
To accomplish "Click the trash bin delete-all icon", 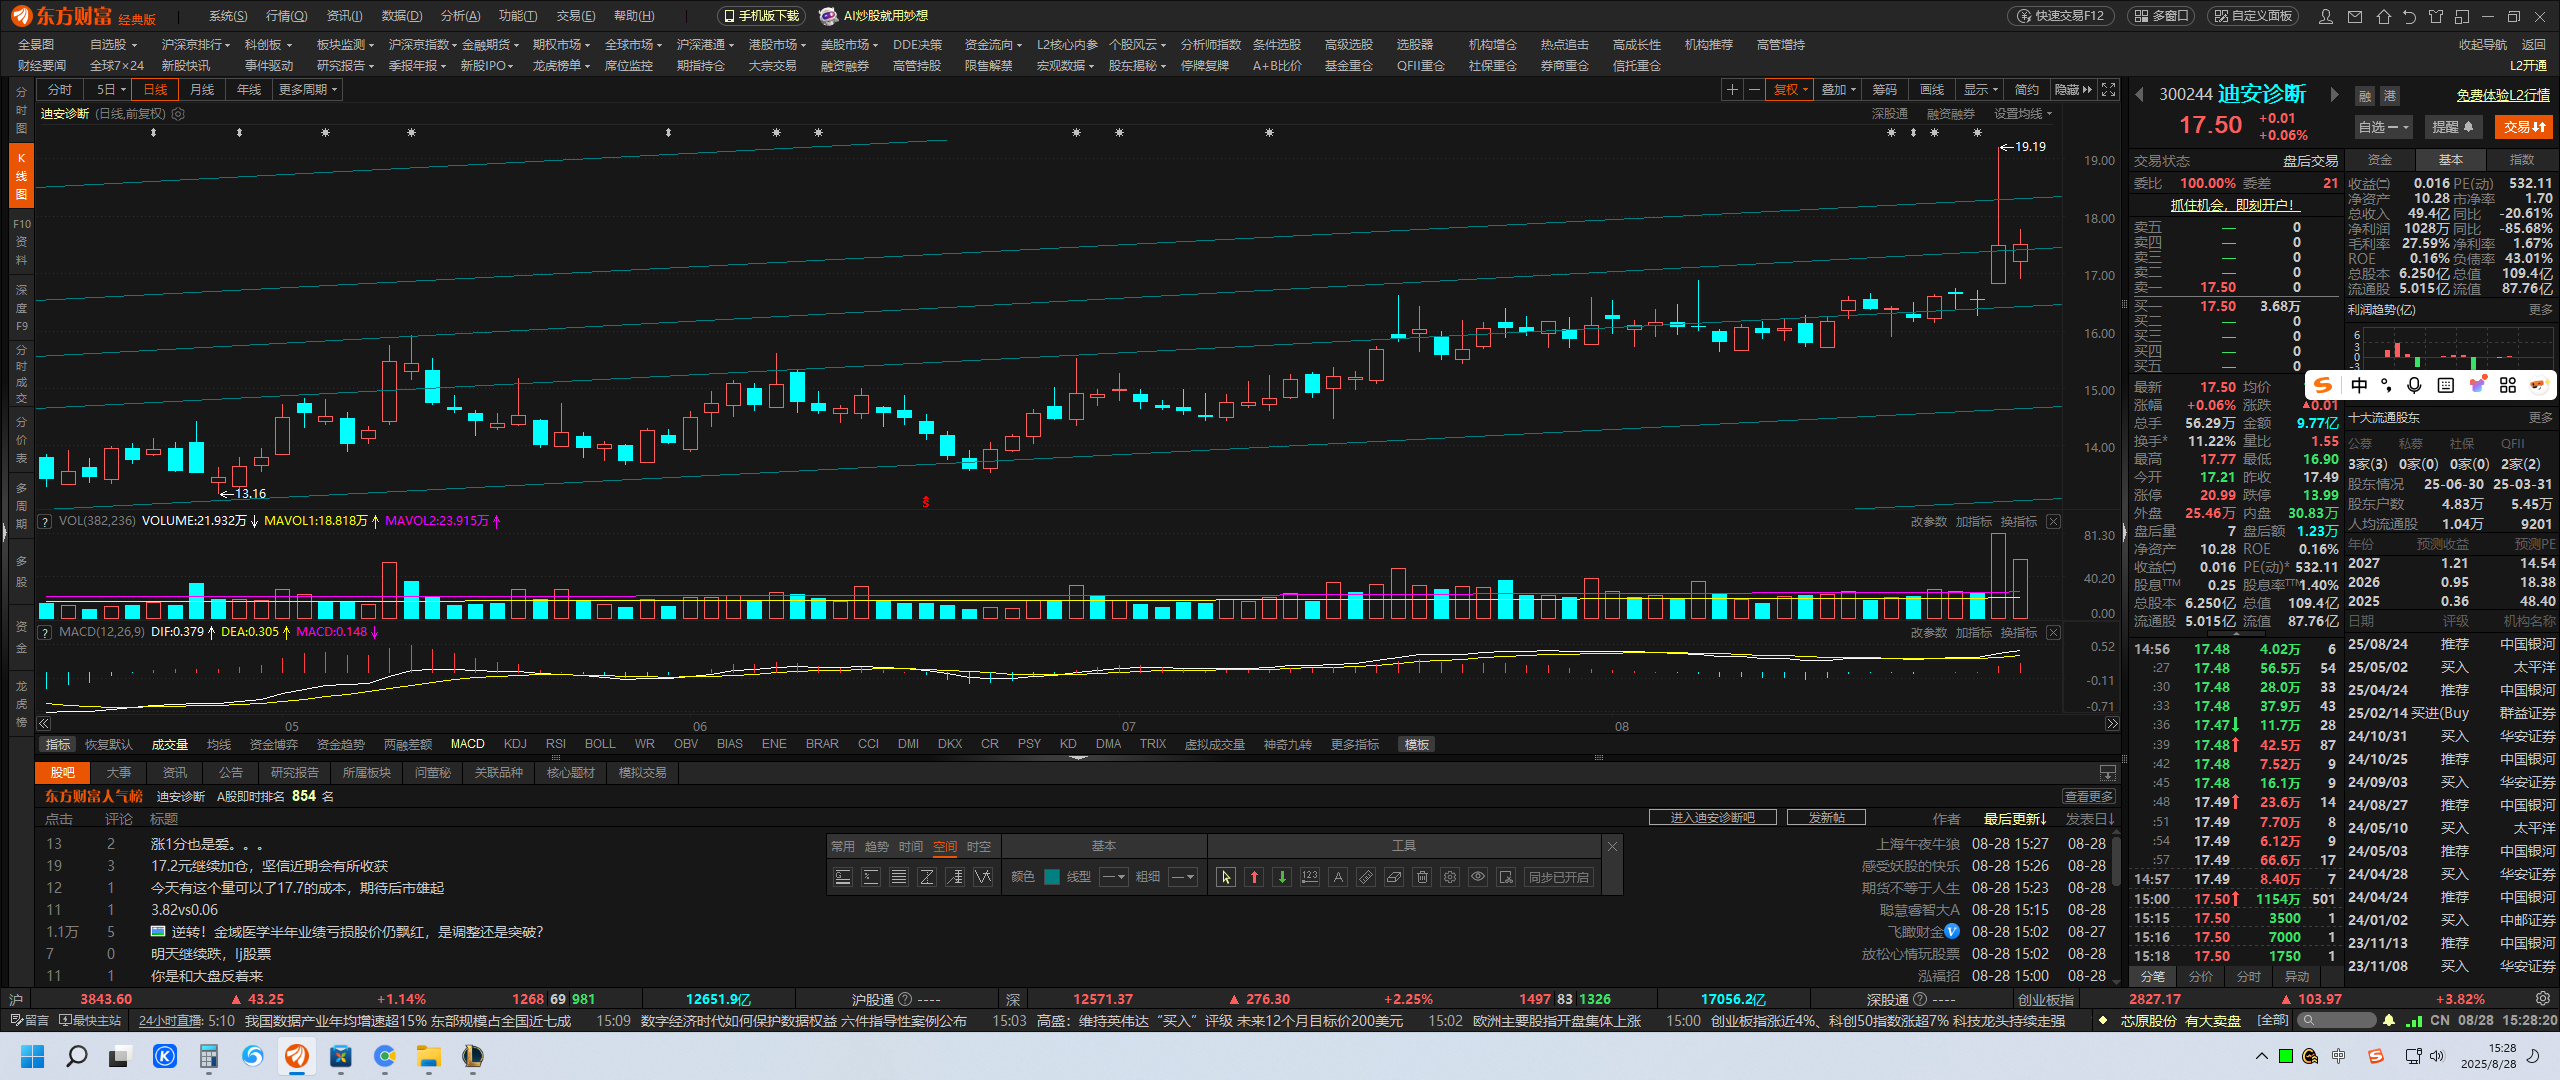I will point(1422,877).
